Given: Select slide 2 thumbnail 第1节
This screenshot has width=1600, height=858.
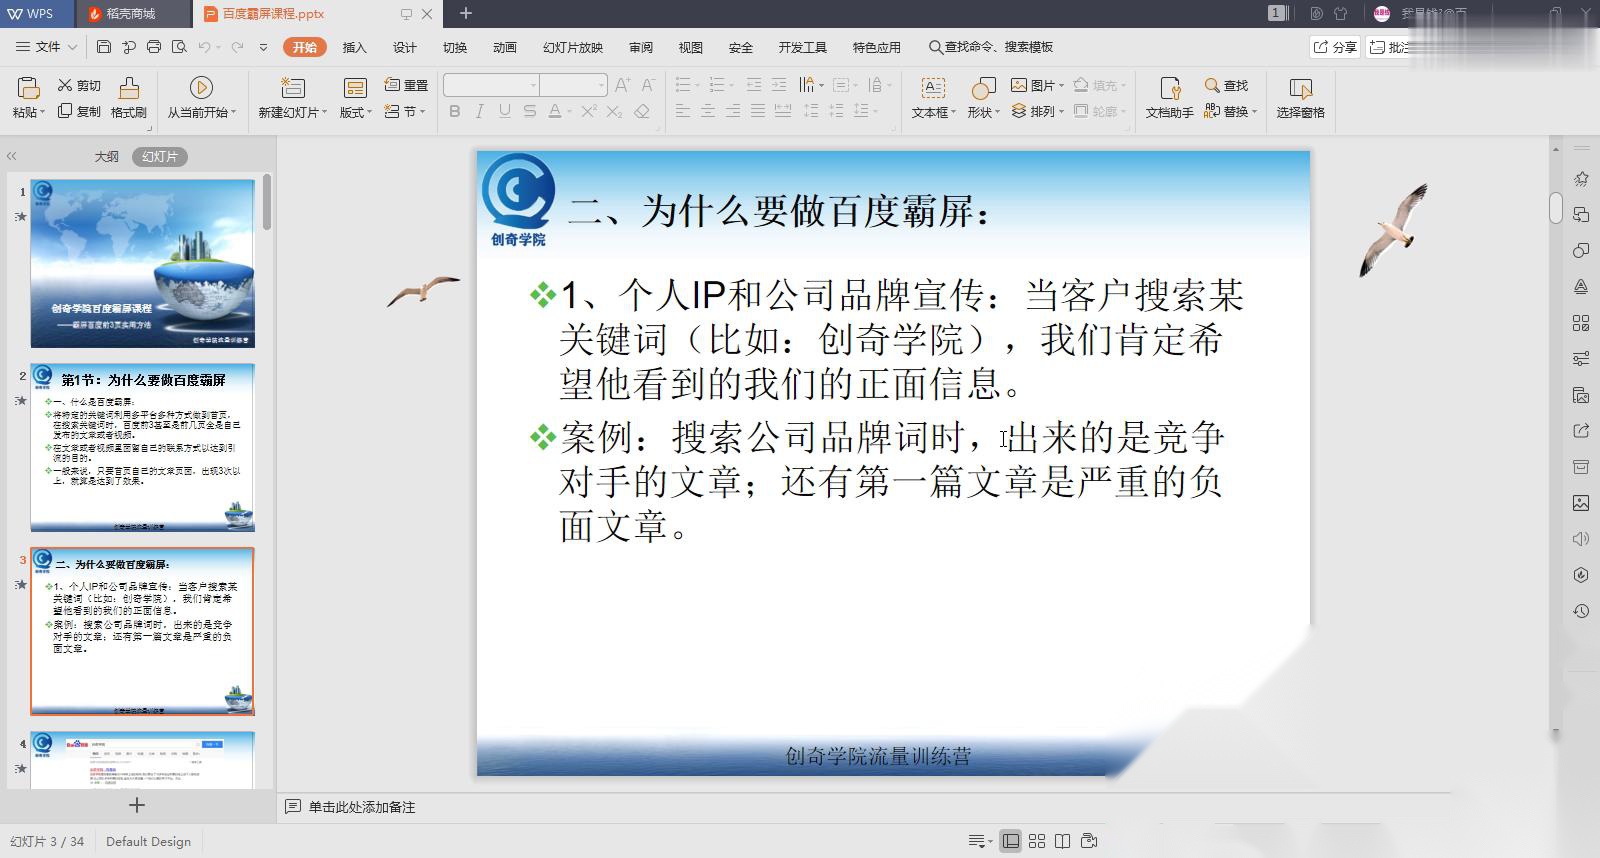Looking at the screenshot, I should 143,448.
